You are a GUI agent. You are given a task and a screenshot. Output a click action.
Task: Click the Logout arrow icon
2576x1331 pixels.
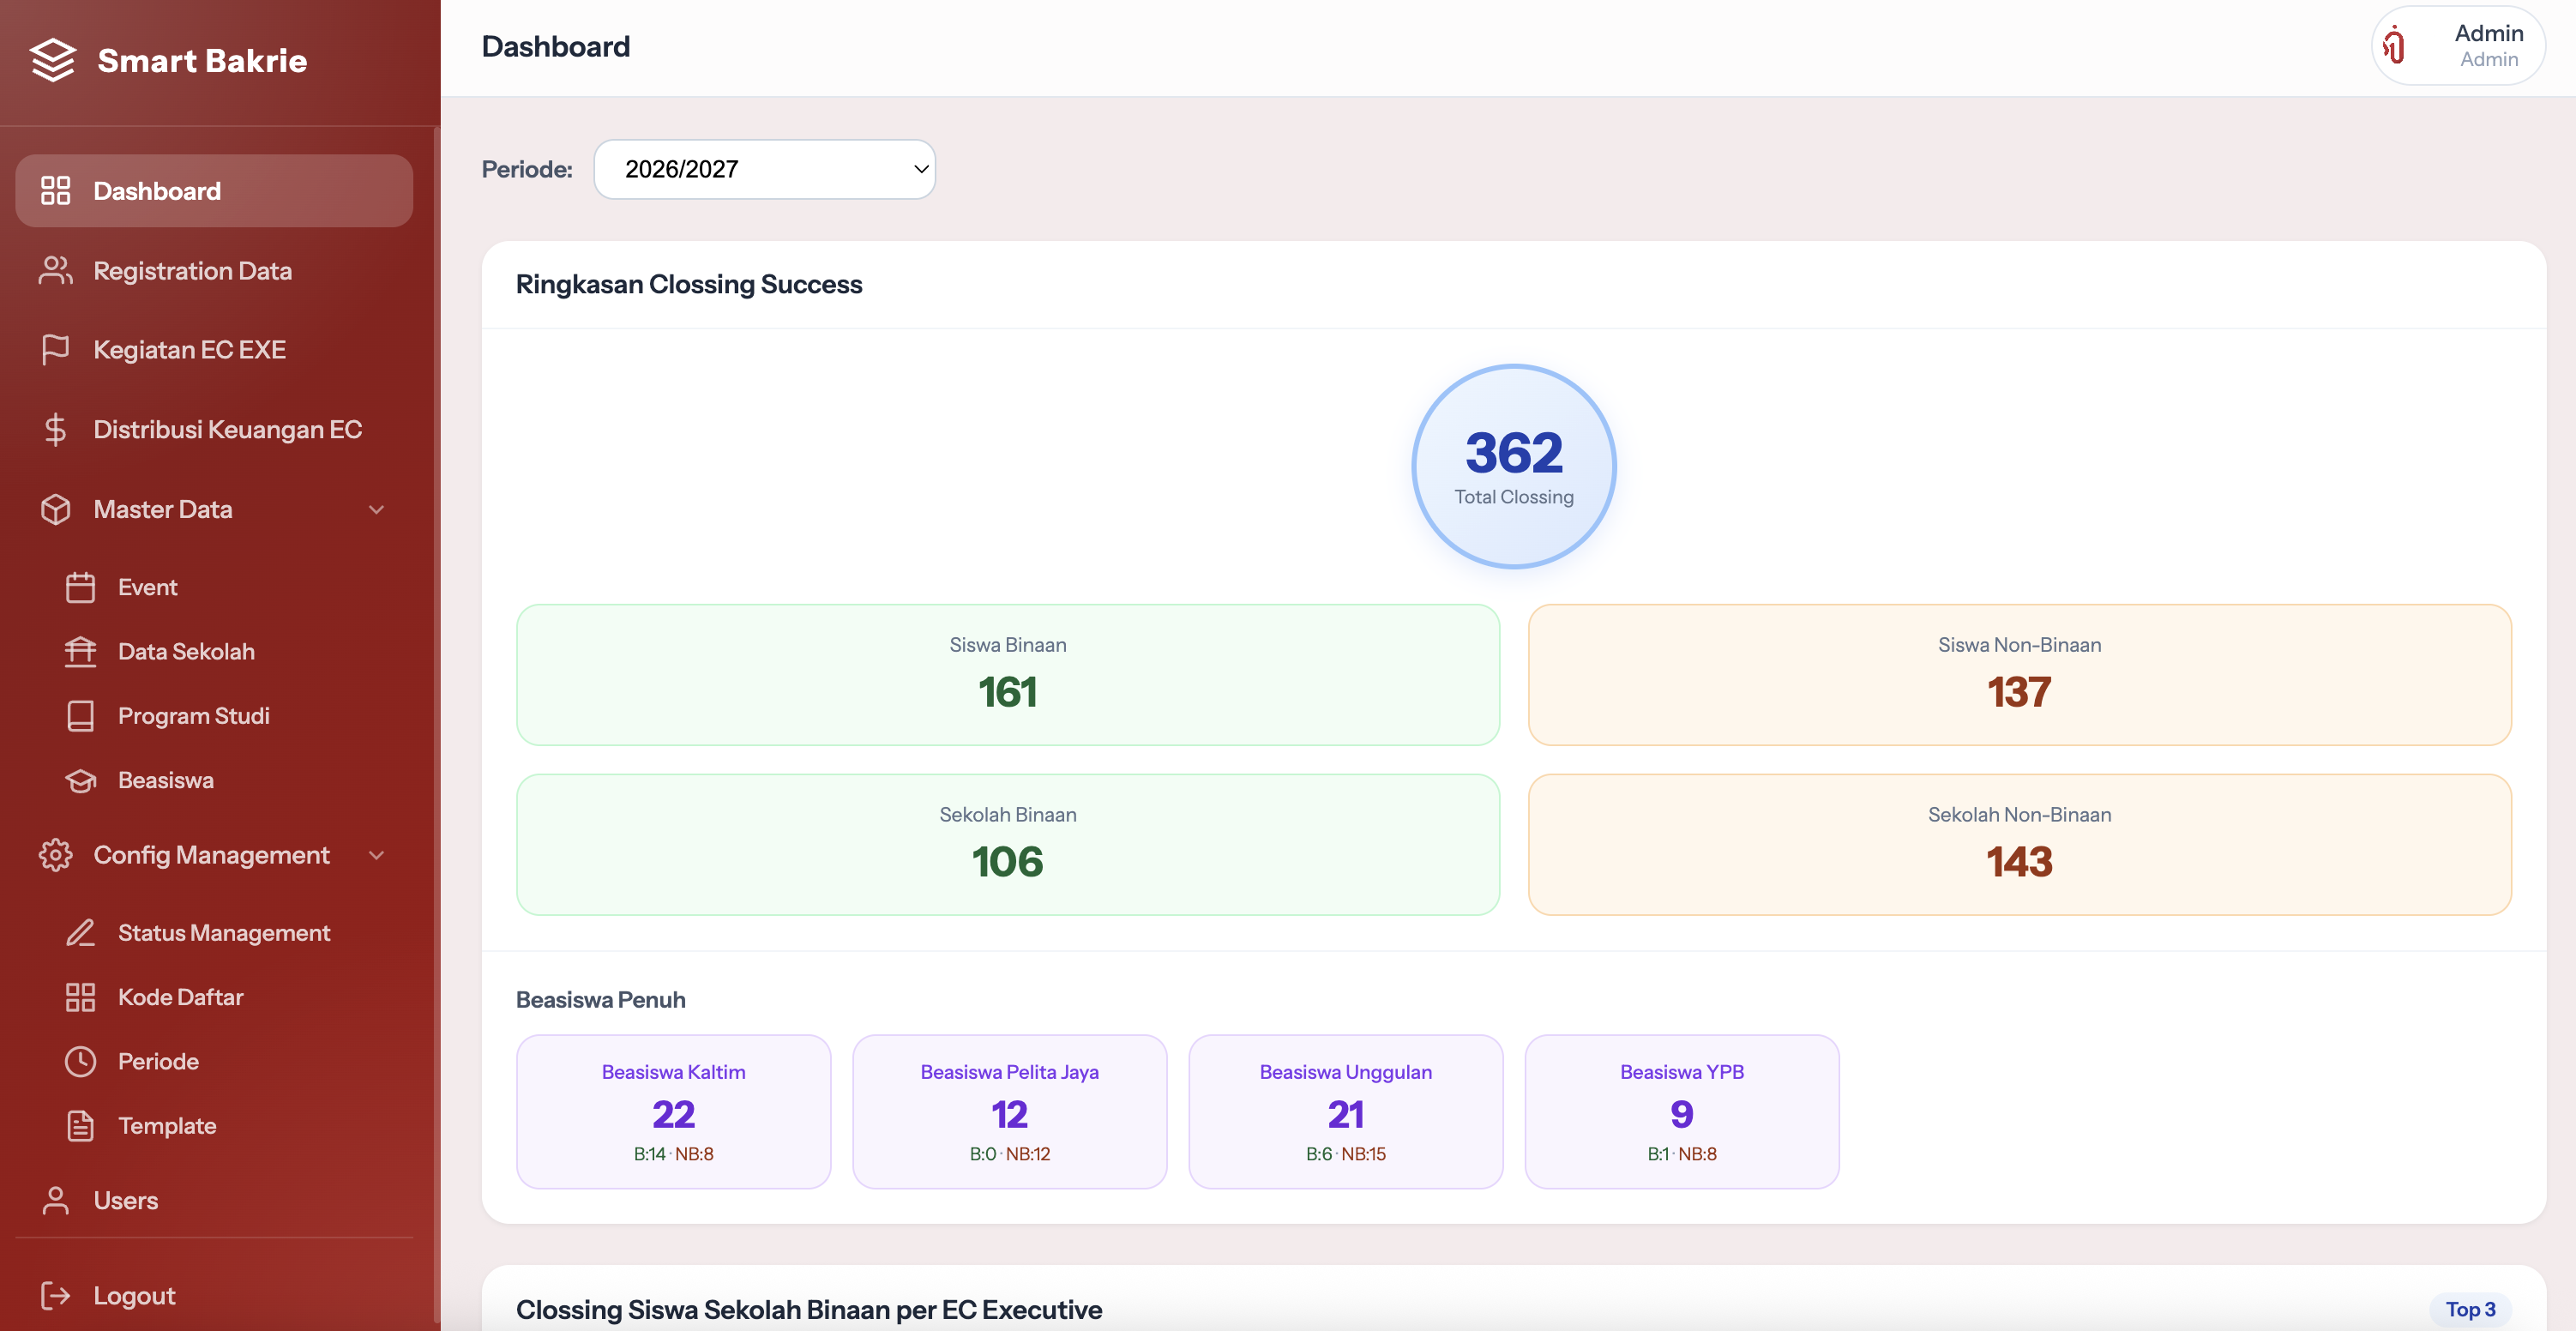click(56, 1296)
